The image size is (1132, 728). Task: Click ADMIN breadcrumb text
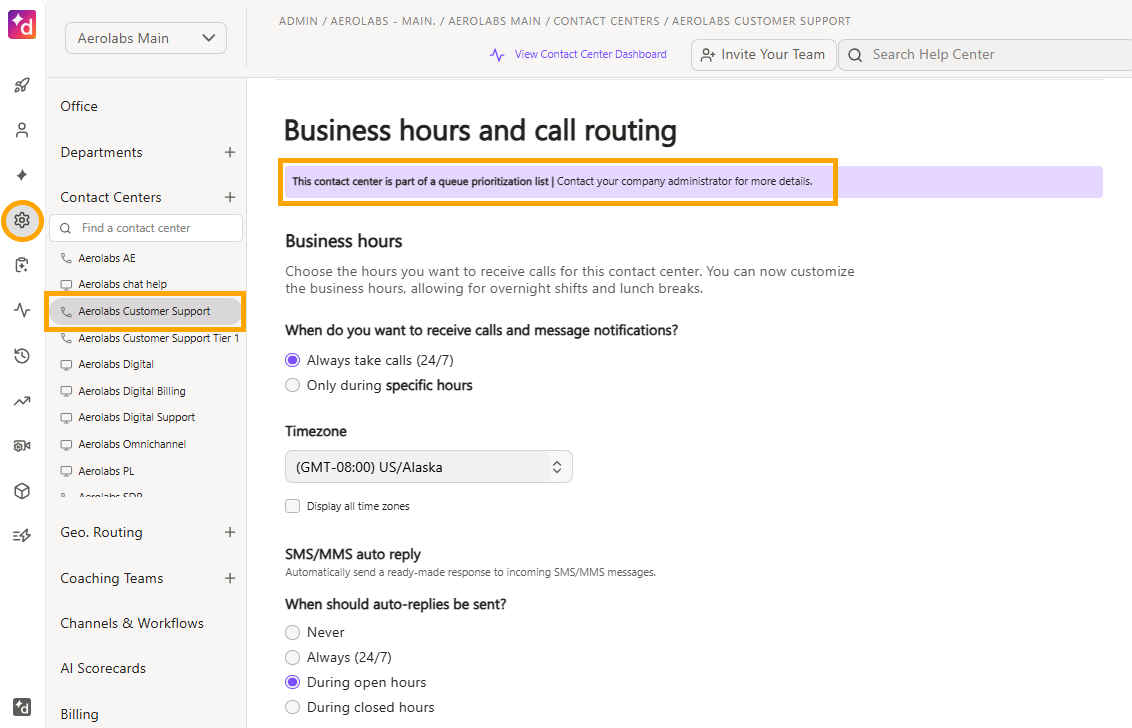click(298, 22)
